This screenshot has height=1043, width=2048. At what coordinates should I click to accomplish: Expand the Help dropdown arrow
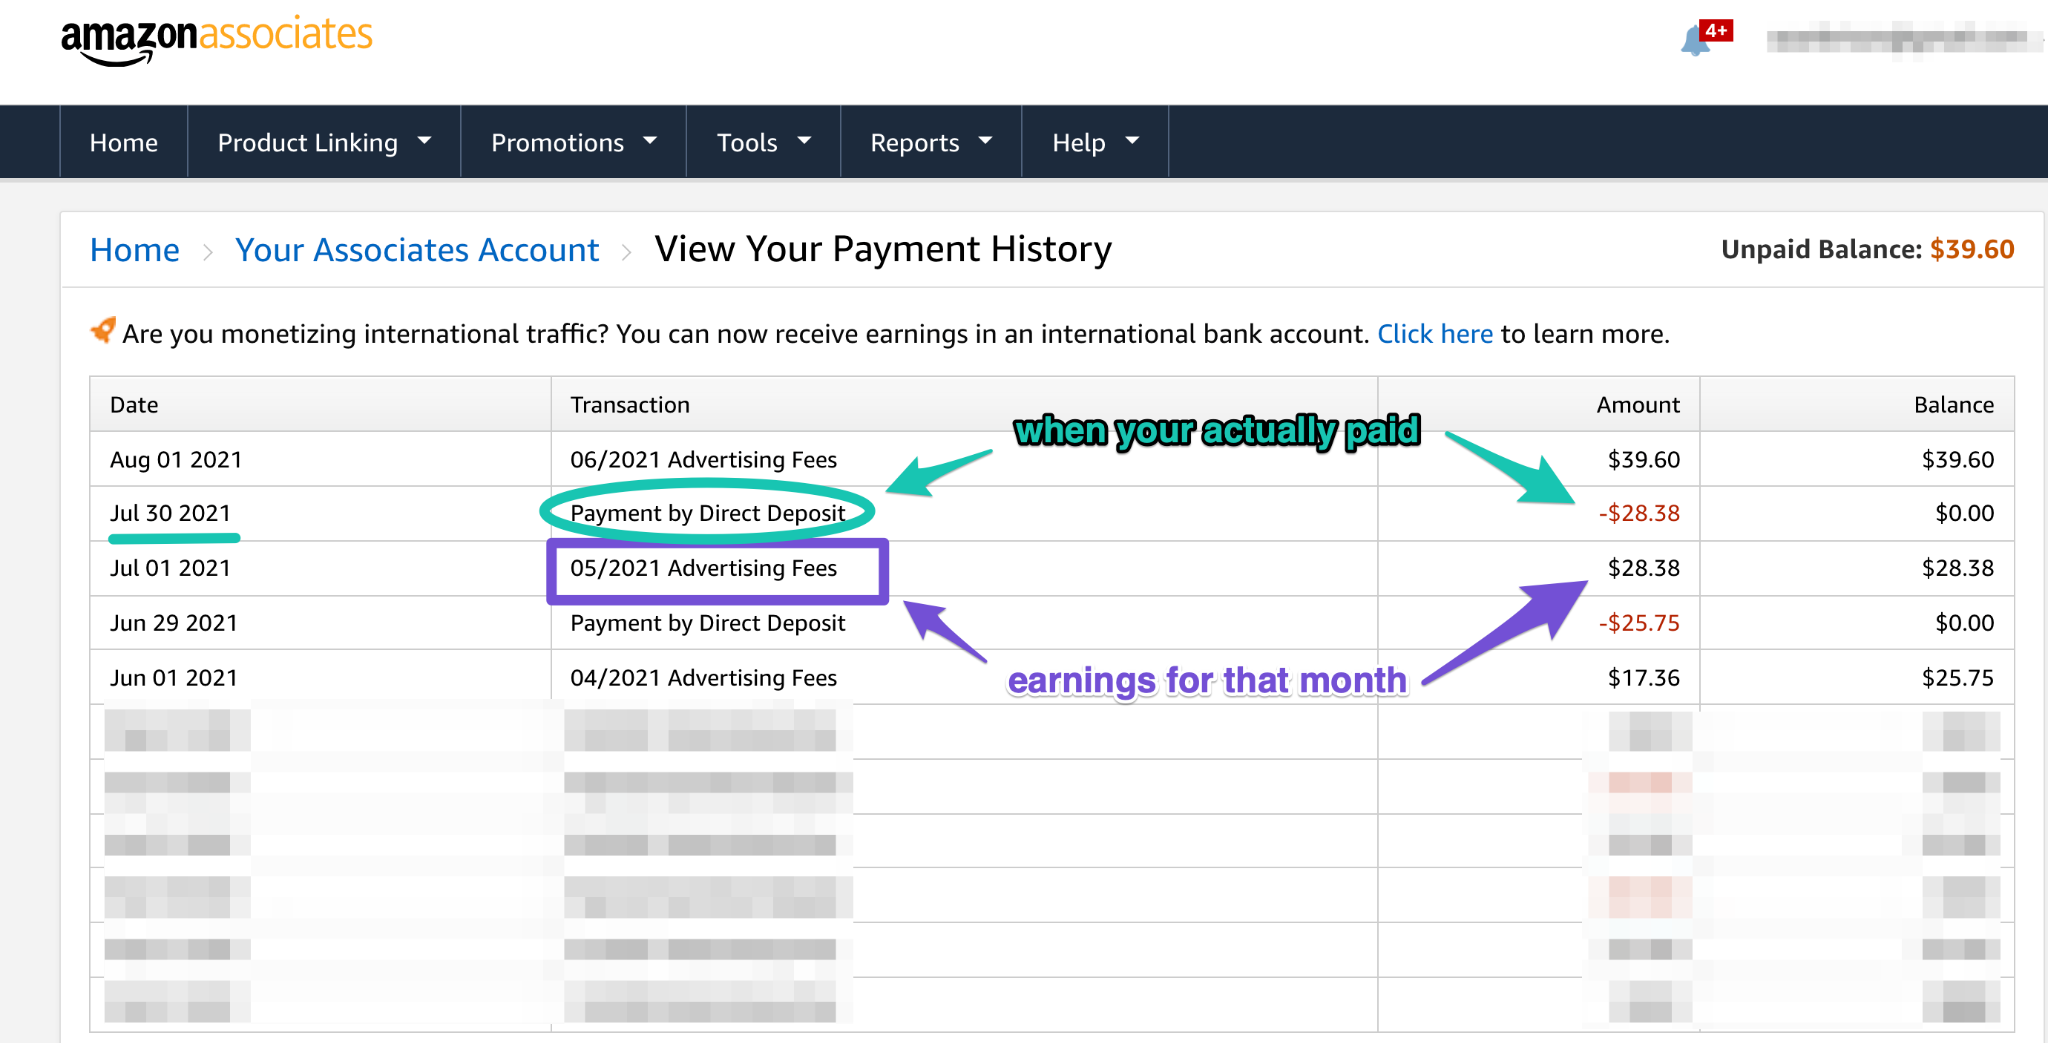[x=1132, y=141]
